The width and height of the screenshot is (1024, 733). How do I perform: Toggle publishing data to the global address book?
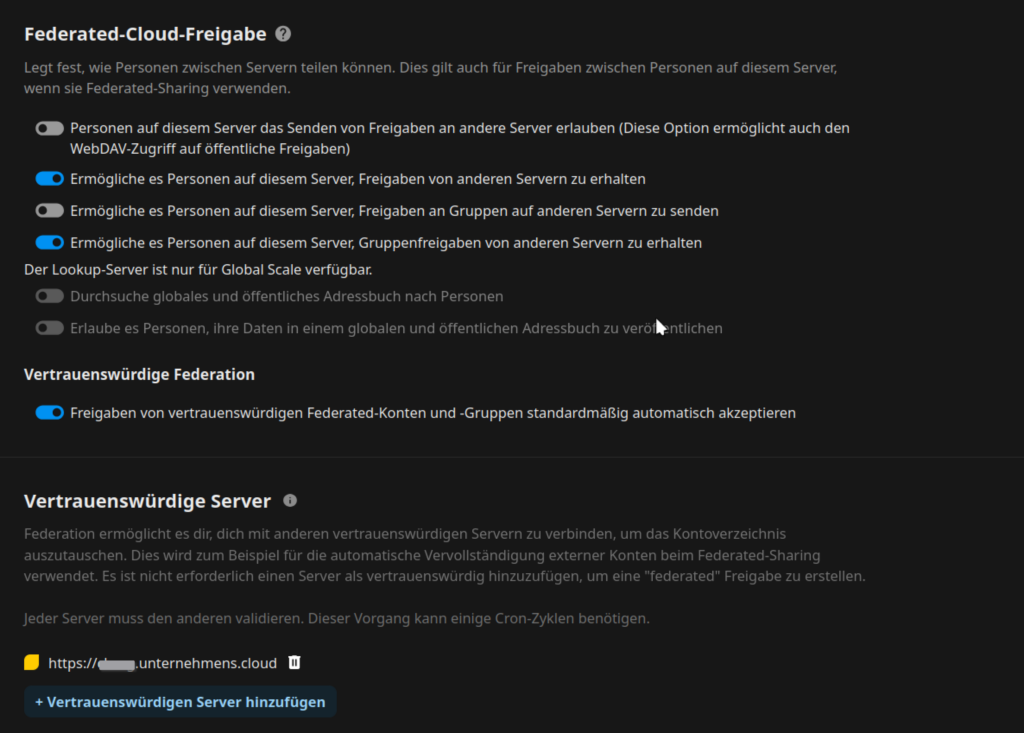[49, 328]
